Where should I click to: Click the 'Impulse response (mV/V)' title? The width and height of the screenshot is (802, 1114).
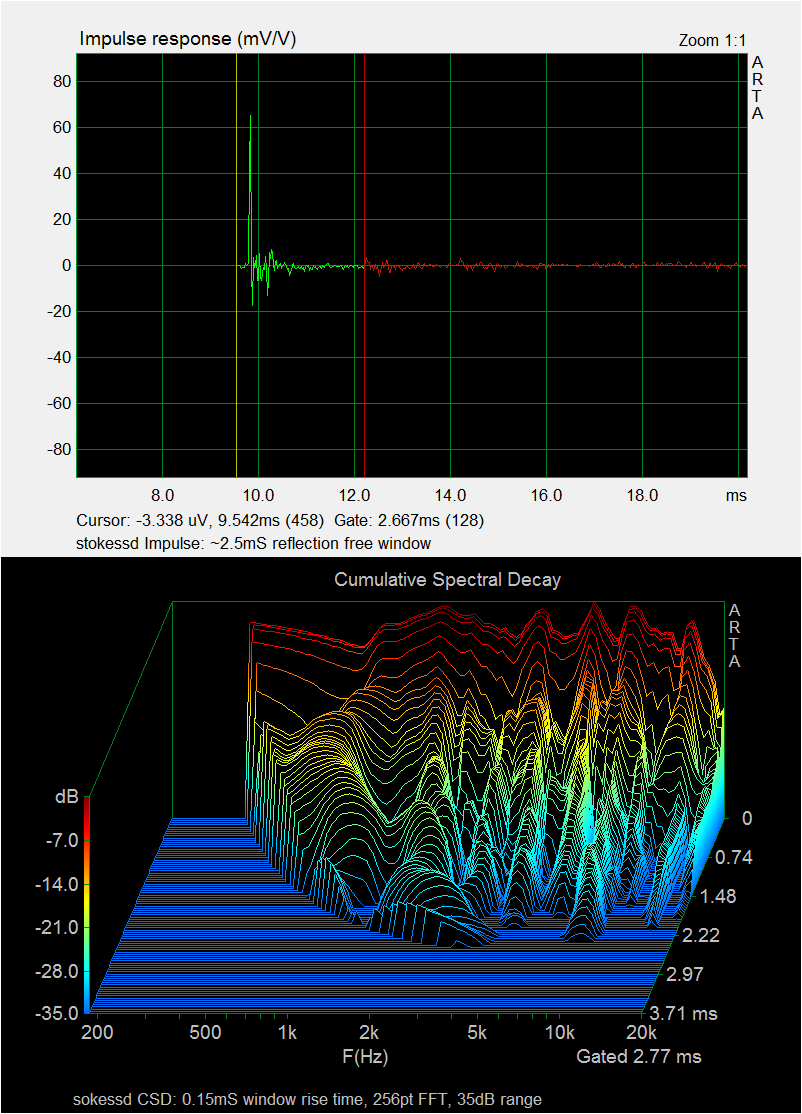(188, 38)
